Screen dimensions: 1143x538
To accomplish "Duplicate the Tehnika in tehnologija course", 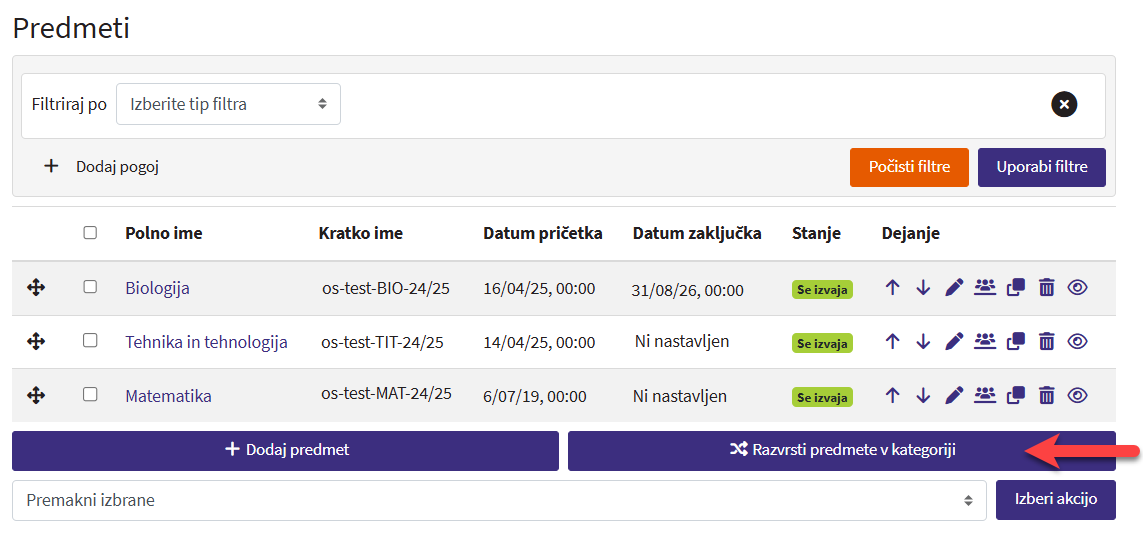I will 1016,341.
